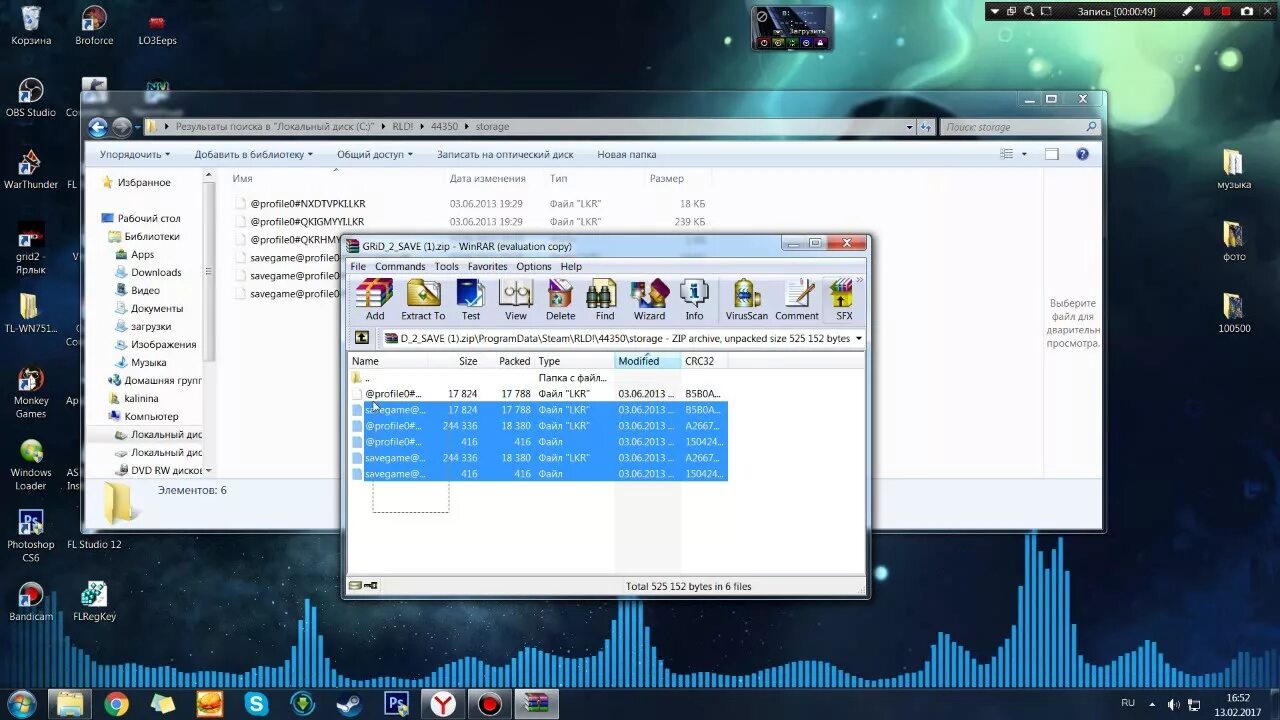Image resolution: width=1280 pixels, height=720 pixels.
Task: Select the parent folder '..' row
Action: click(x=538, y=378)
